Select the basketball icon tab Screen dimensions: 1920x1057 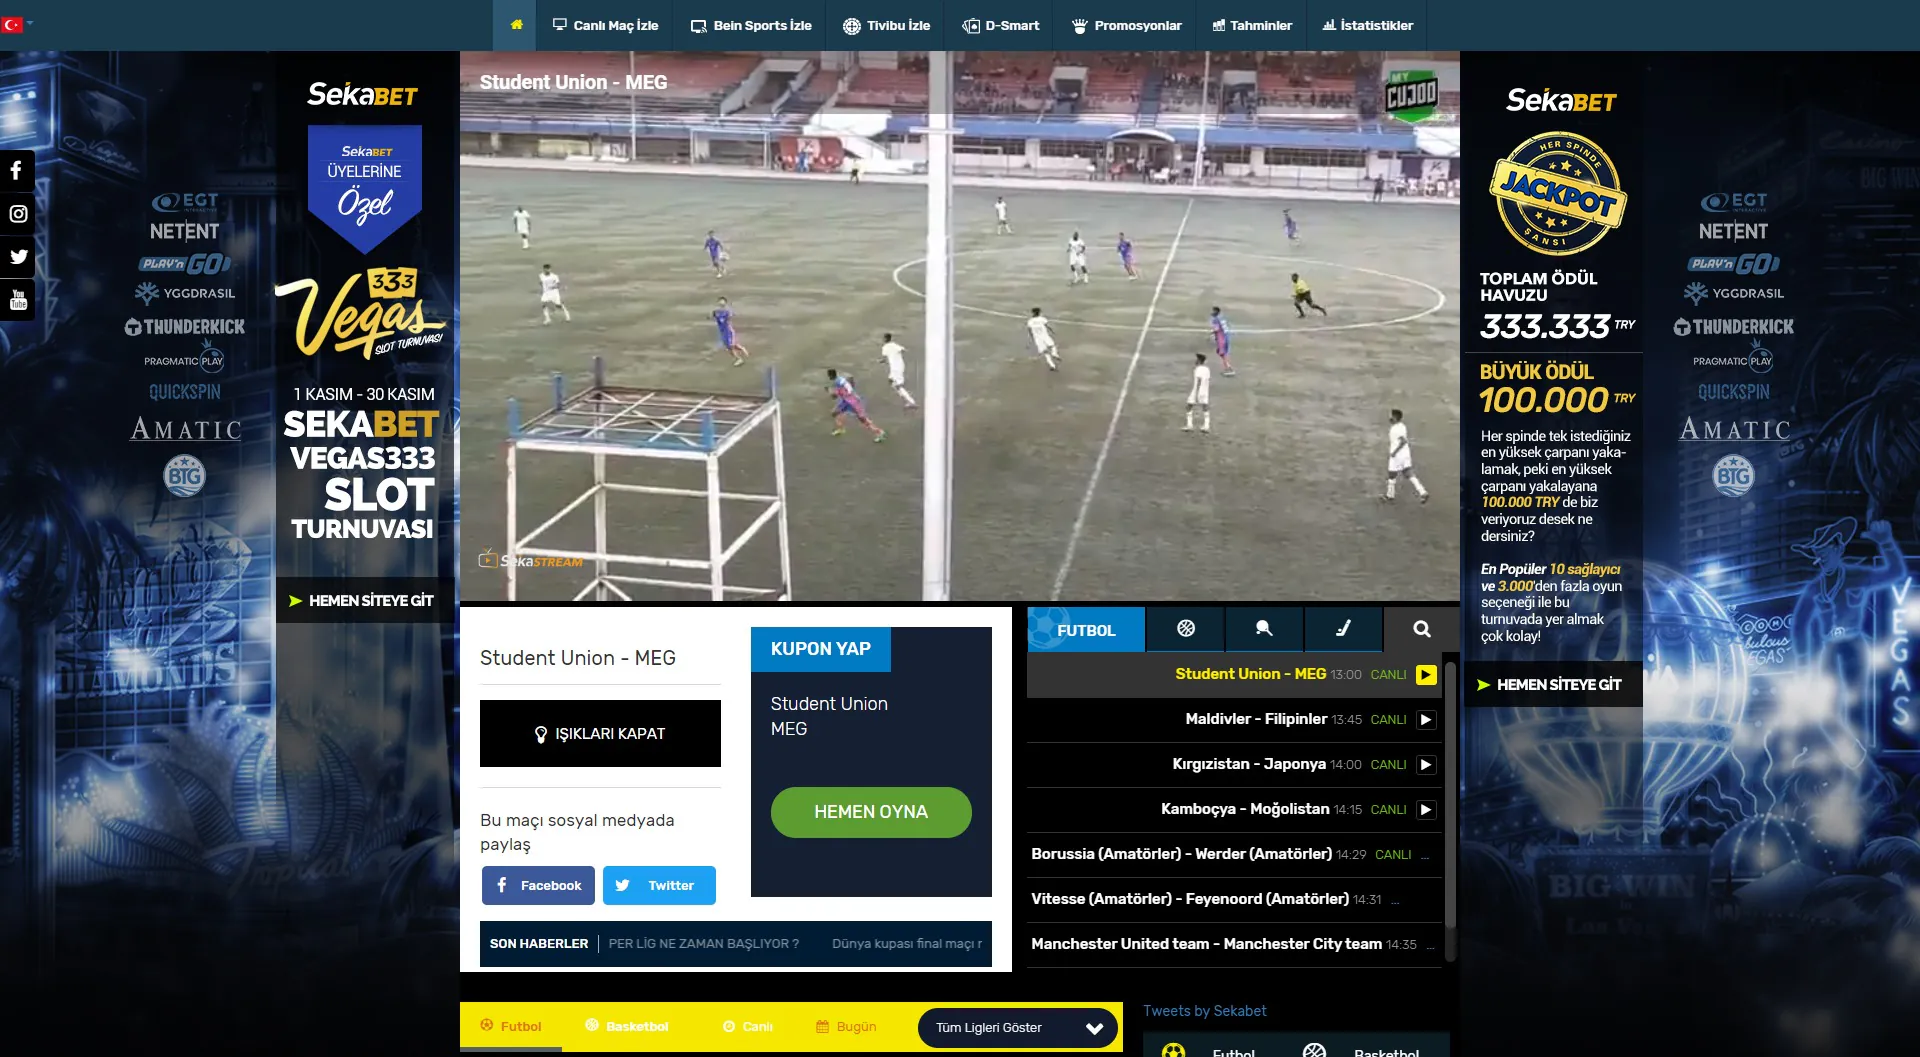pyautogui.click(x=1186, y=629)
